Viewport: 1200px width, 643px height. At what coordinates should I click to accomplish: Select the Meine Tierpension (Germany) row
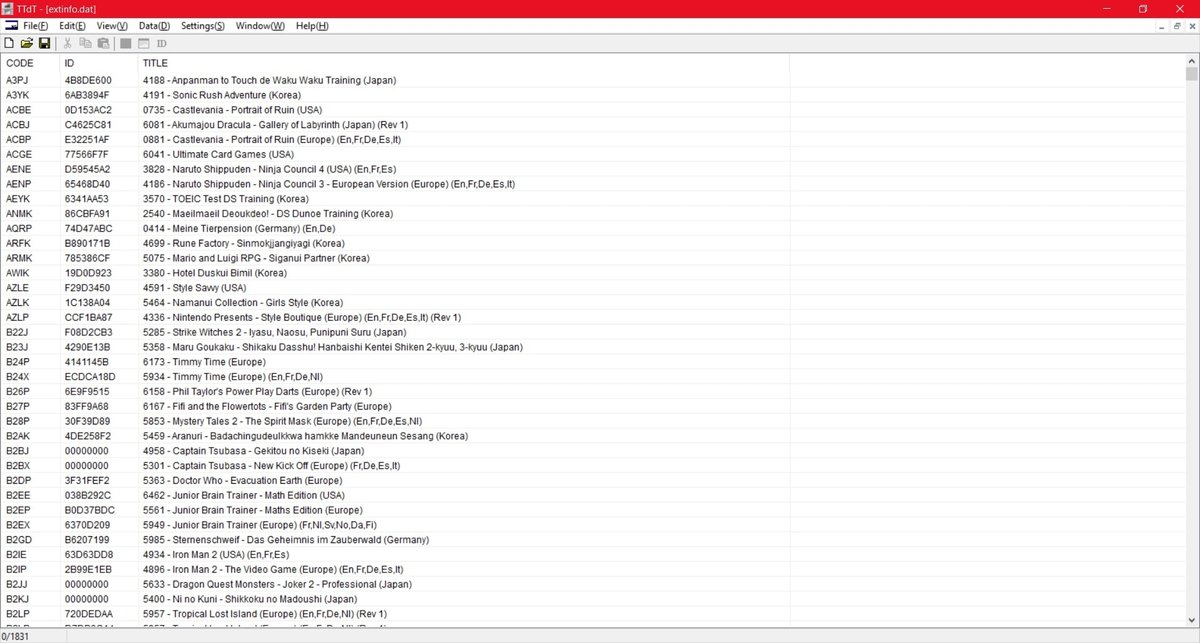point(592,229)
